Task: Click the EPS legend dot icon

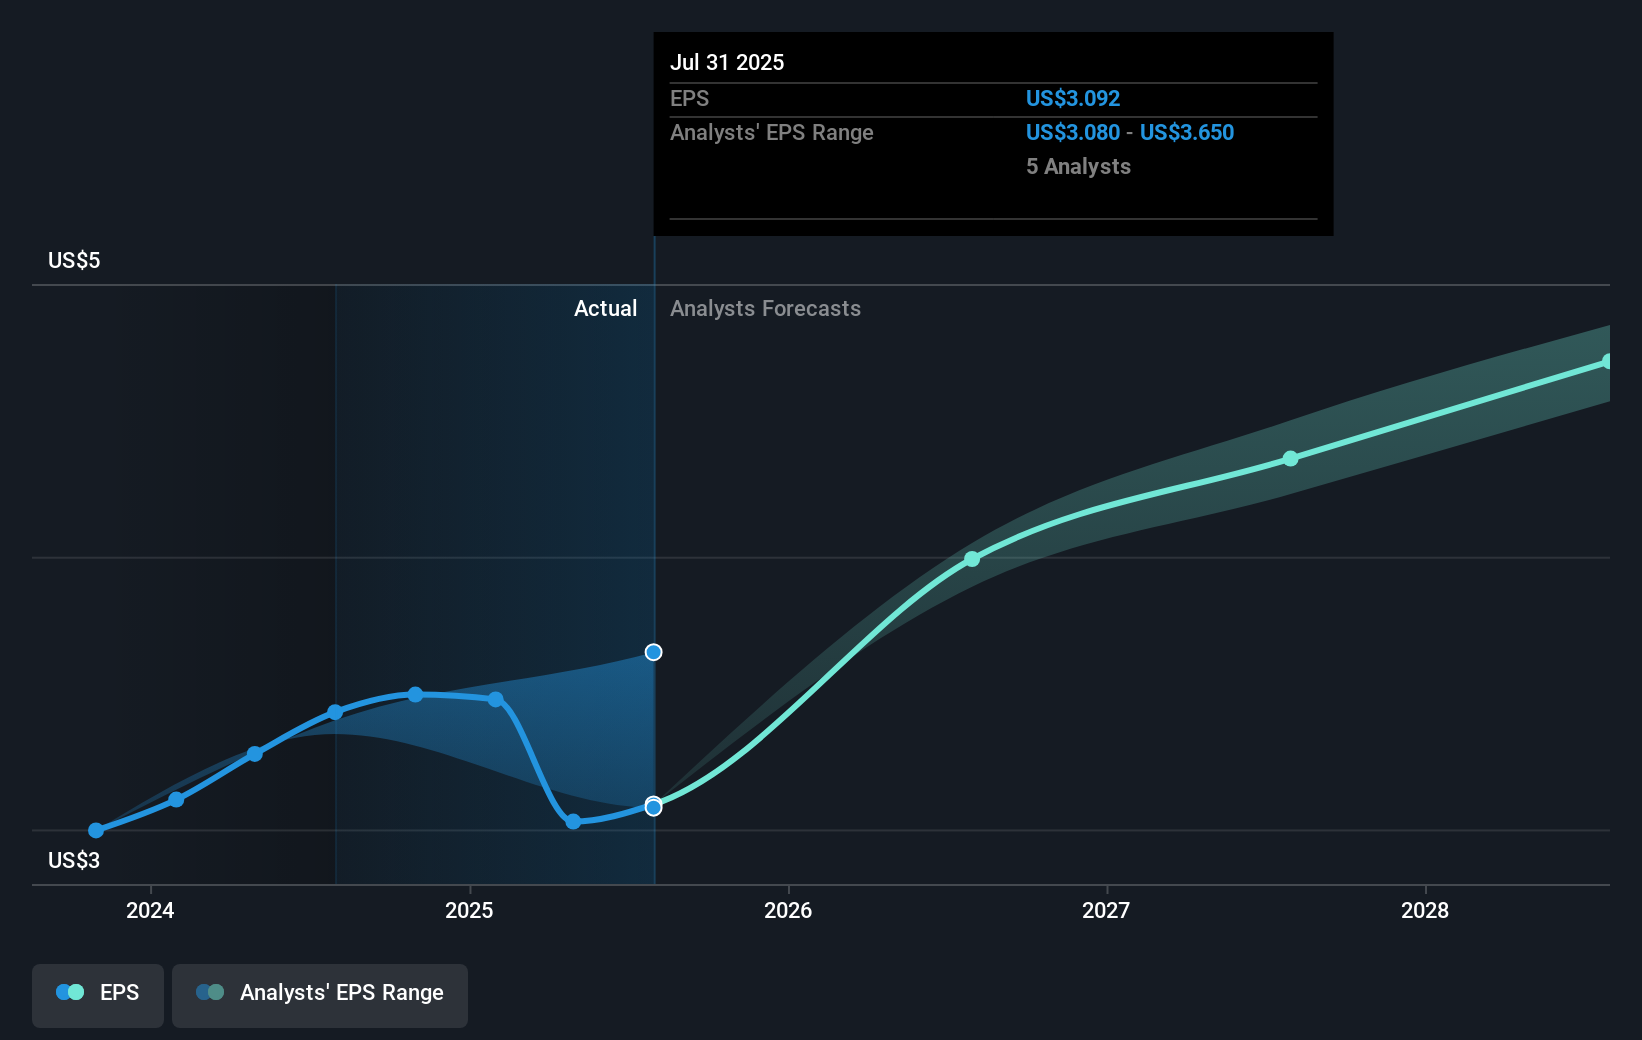Action: point(69,992)
